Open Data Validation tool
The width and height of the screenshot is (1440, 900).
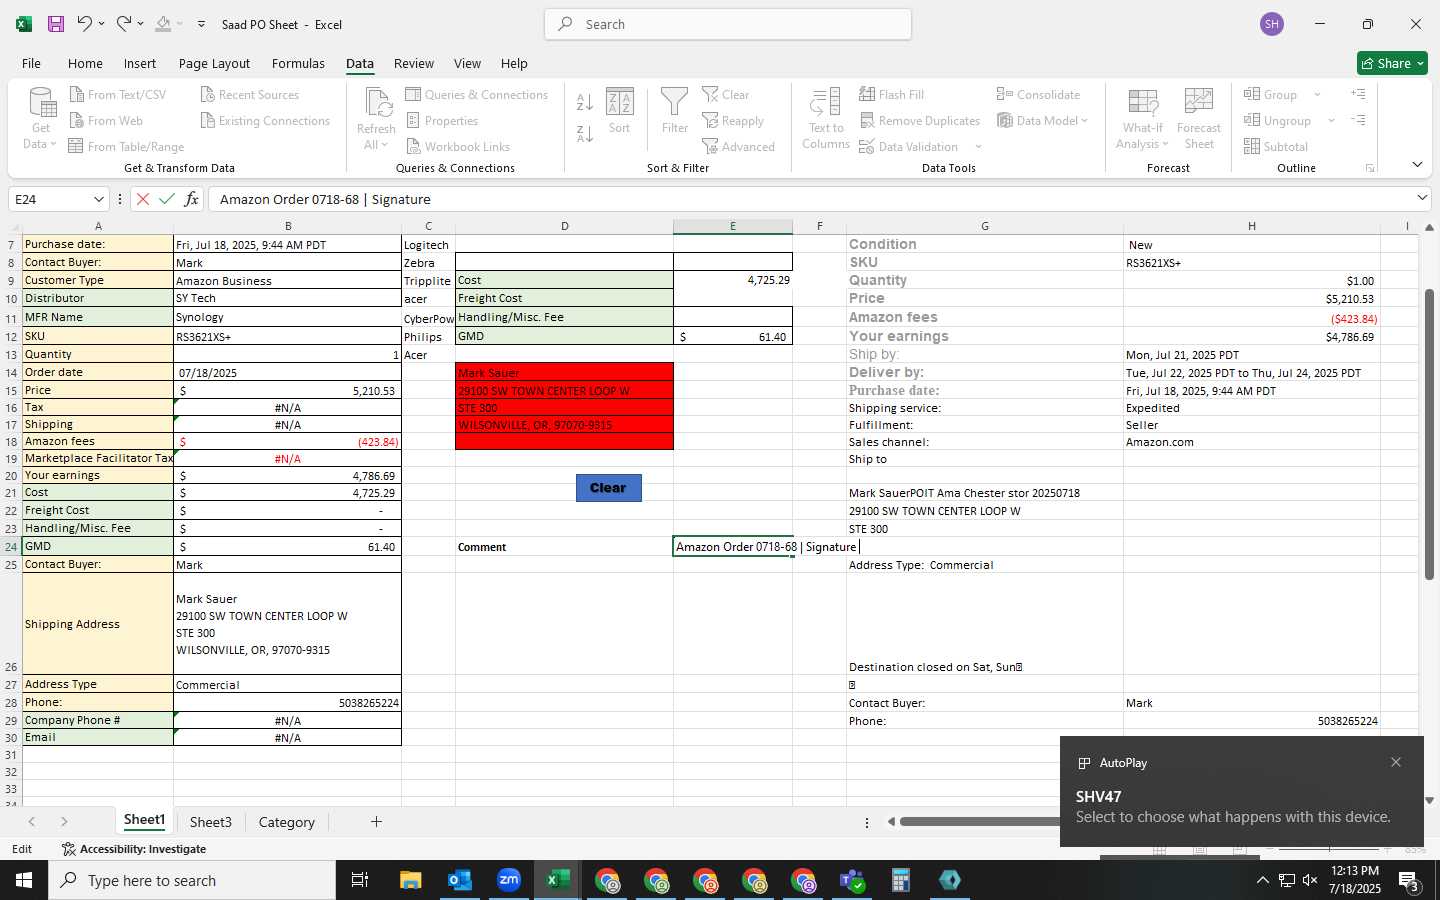click(909, 146)
